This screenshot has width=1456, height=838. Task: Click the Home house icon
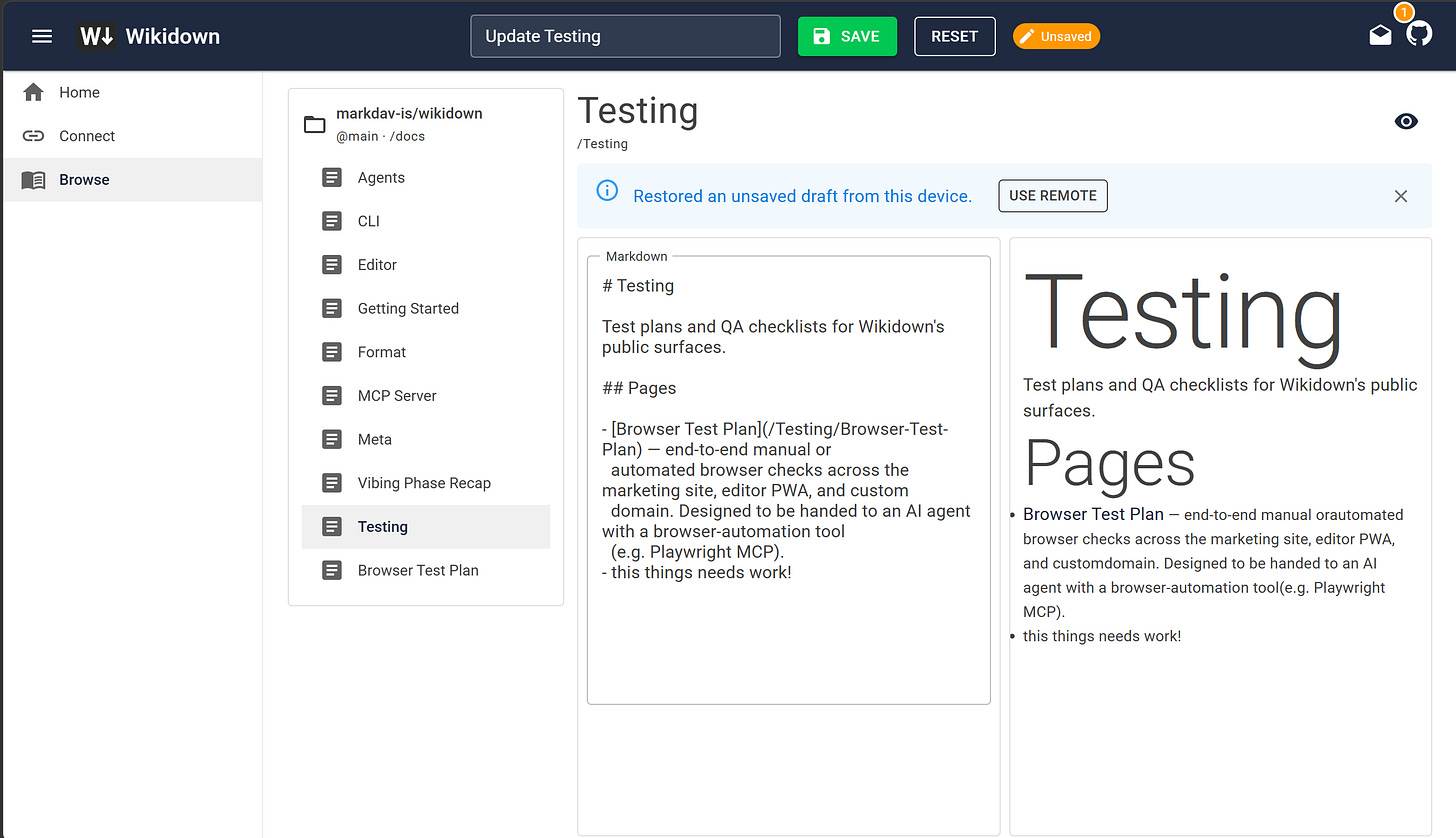[x=33, y=92]
